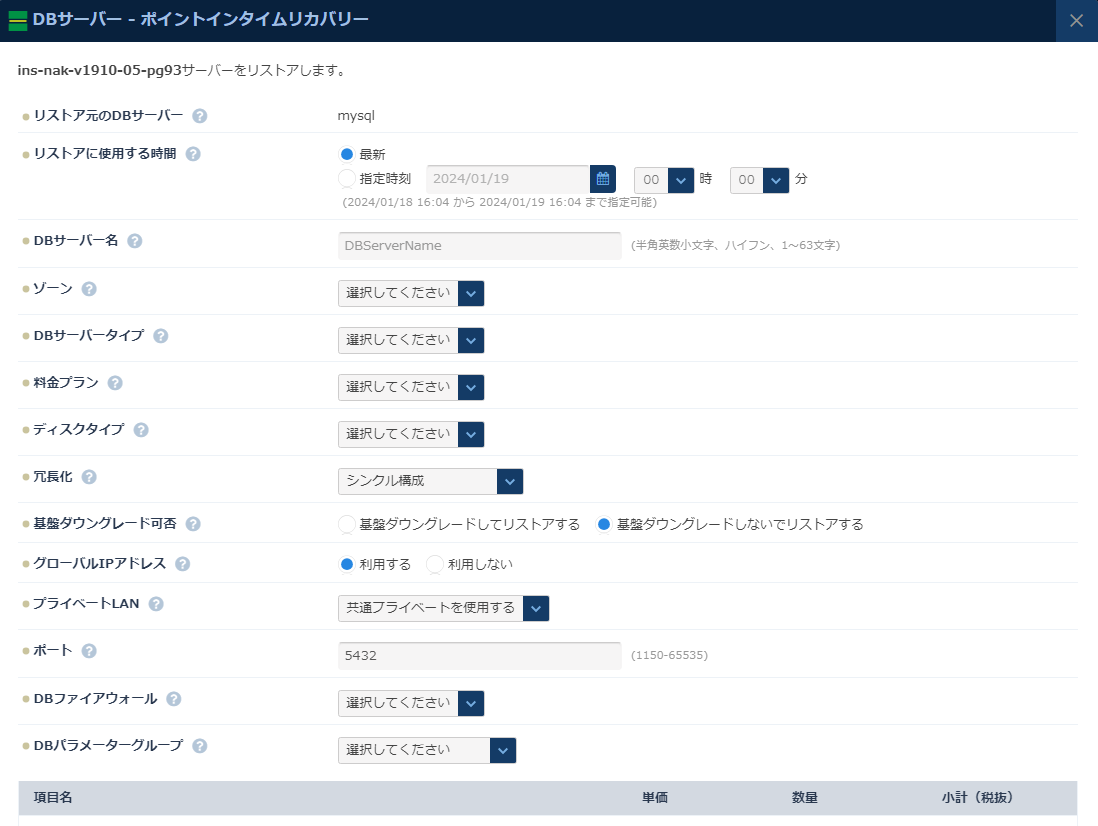Image resolution: width=1098 pixels, height=826 pixels.
Task: Open the date picker calendar icon
Action: [x=602, y=178]
